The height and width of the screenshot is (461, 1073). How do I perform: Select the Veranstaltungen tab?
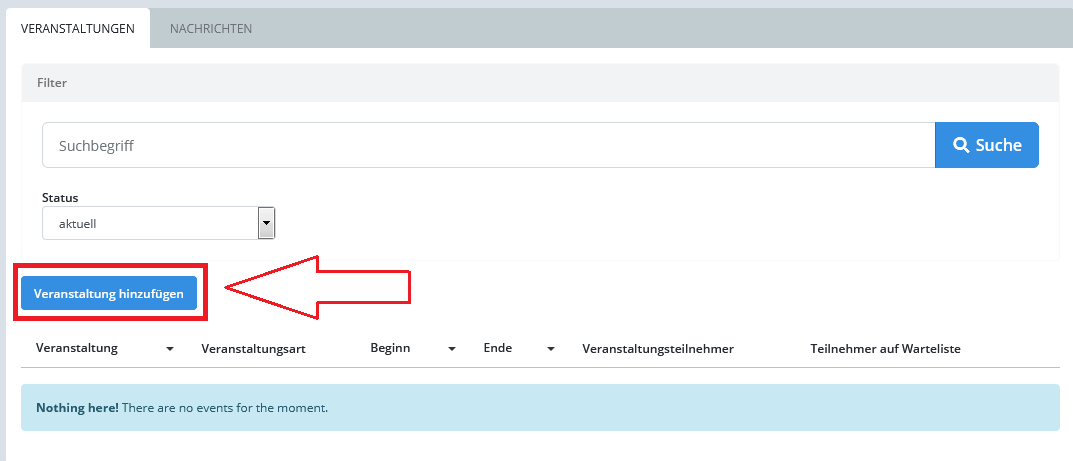77,29
